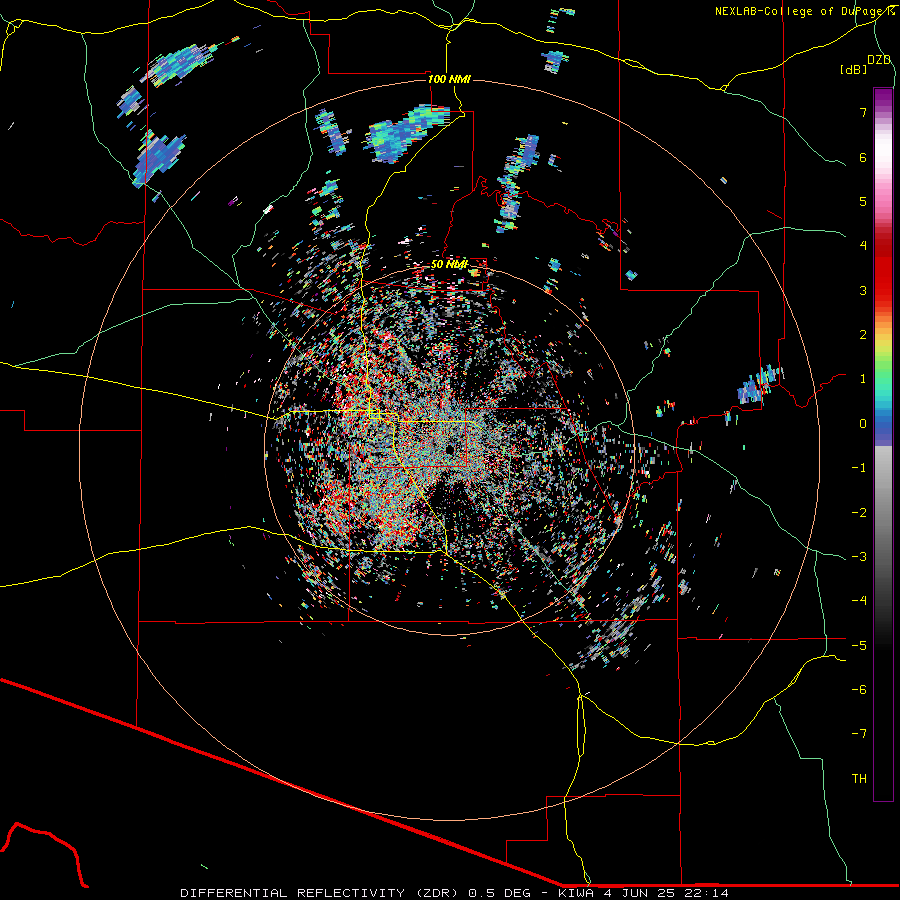Image resolution: width=900 pixels, height=900 pixels.
Task: Click the -4 value on color scale
Action: 859,601
